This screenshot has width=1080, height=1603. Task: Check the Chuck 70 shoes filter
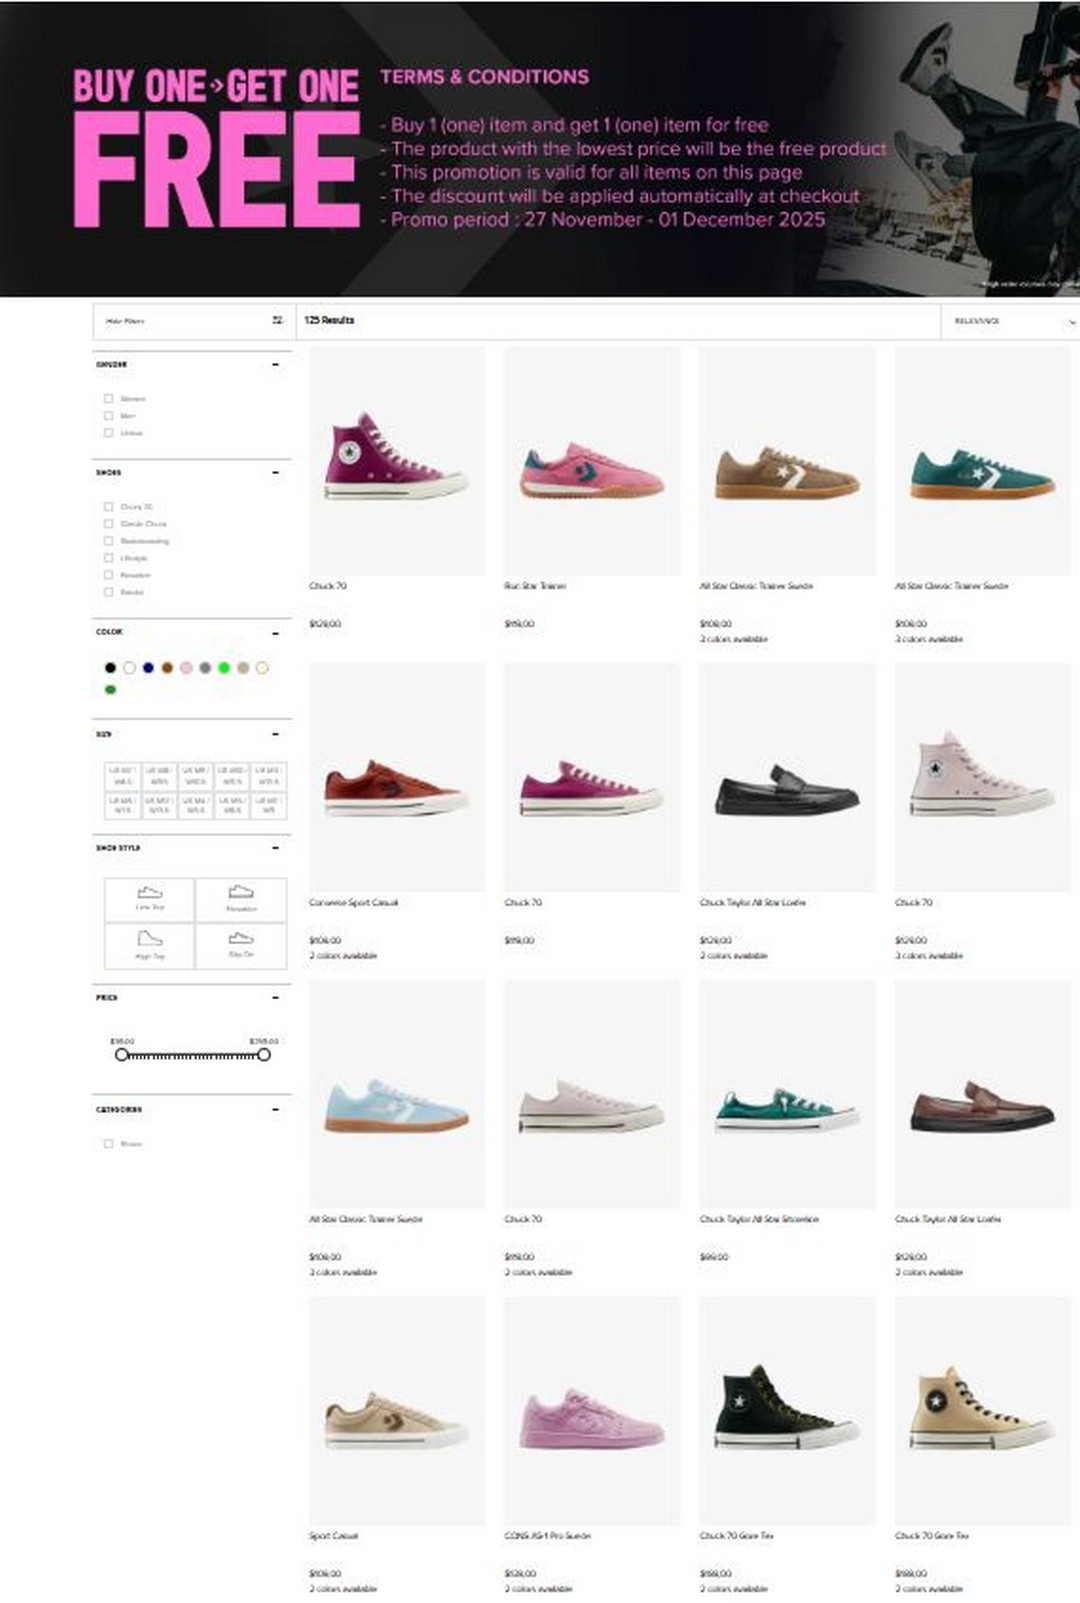coord(108,506)
